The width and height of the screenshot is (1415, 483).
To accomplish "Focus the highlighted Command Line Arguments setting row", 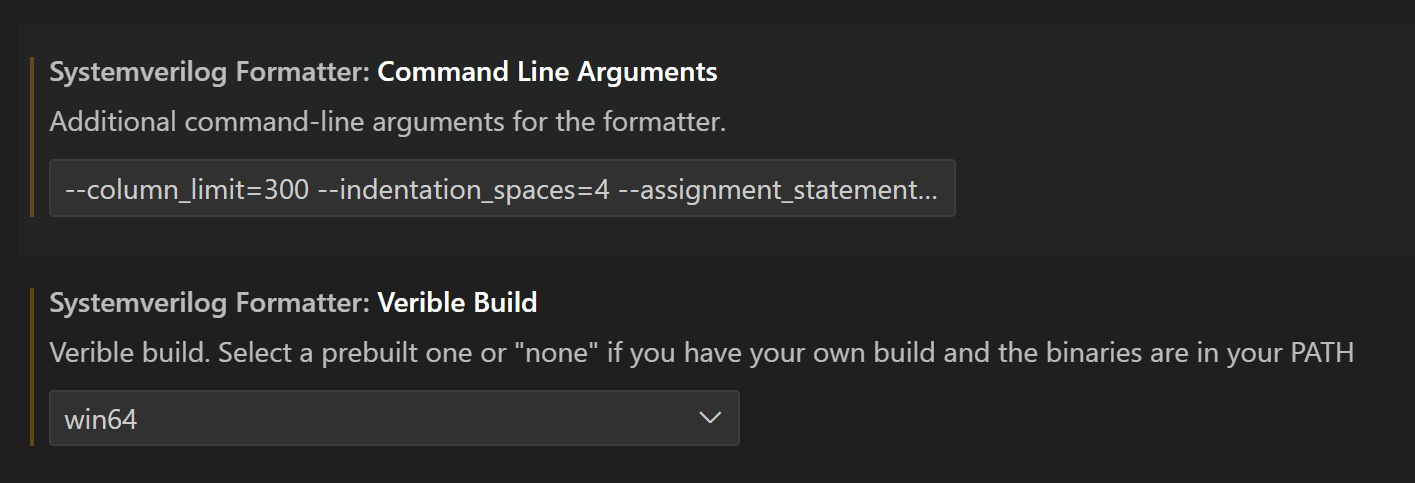I will click(x=1150, y=140).
